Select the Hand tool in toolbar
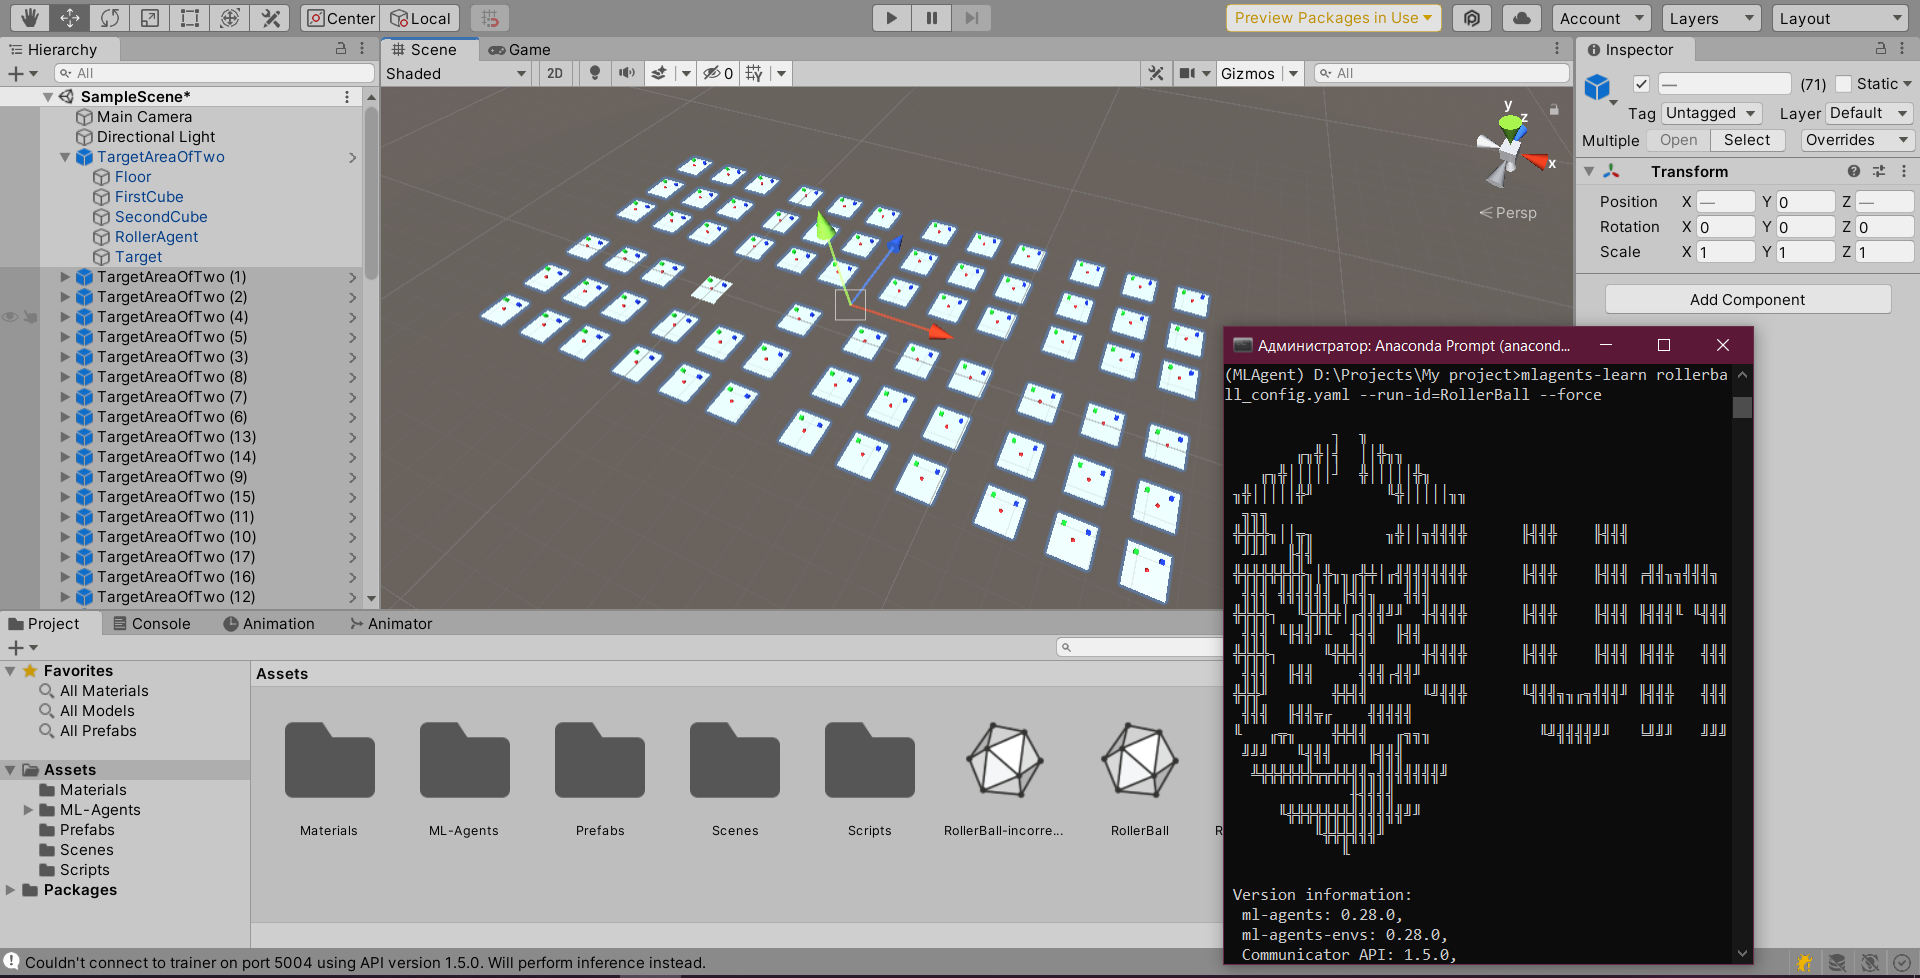 pos(30,18)
